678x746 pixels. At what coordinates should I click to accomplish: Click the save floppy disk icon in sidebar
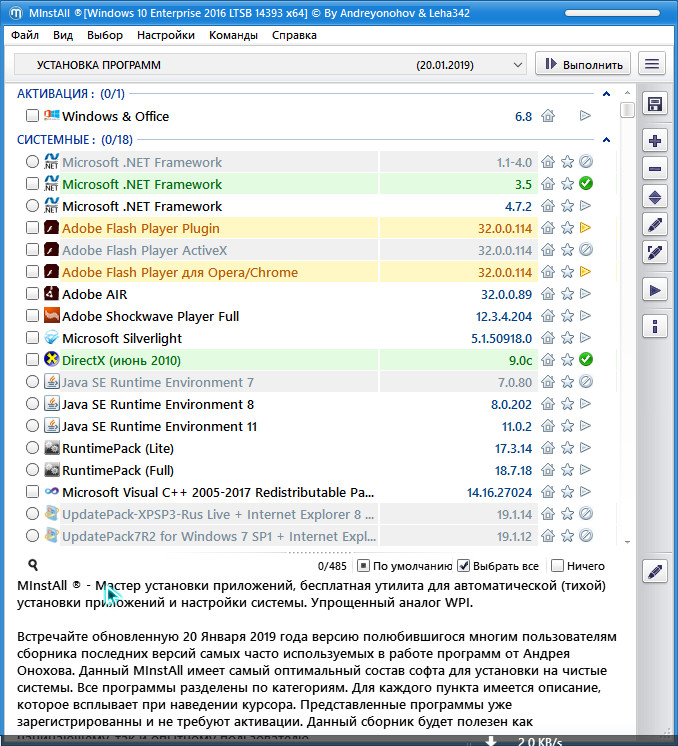click(x=655, y=104)
